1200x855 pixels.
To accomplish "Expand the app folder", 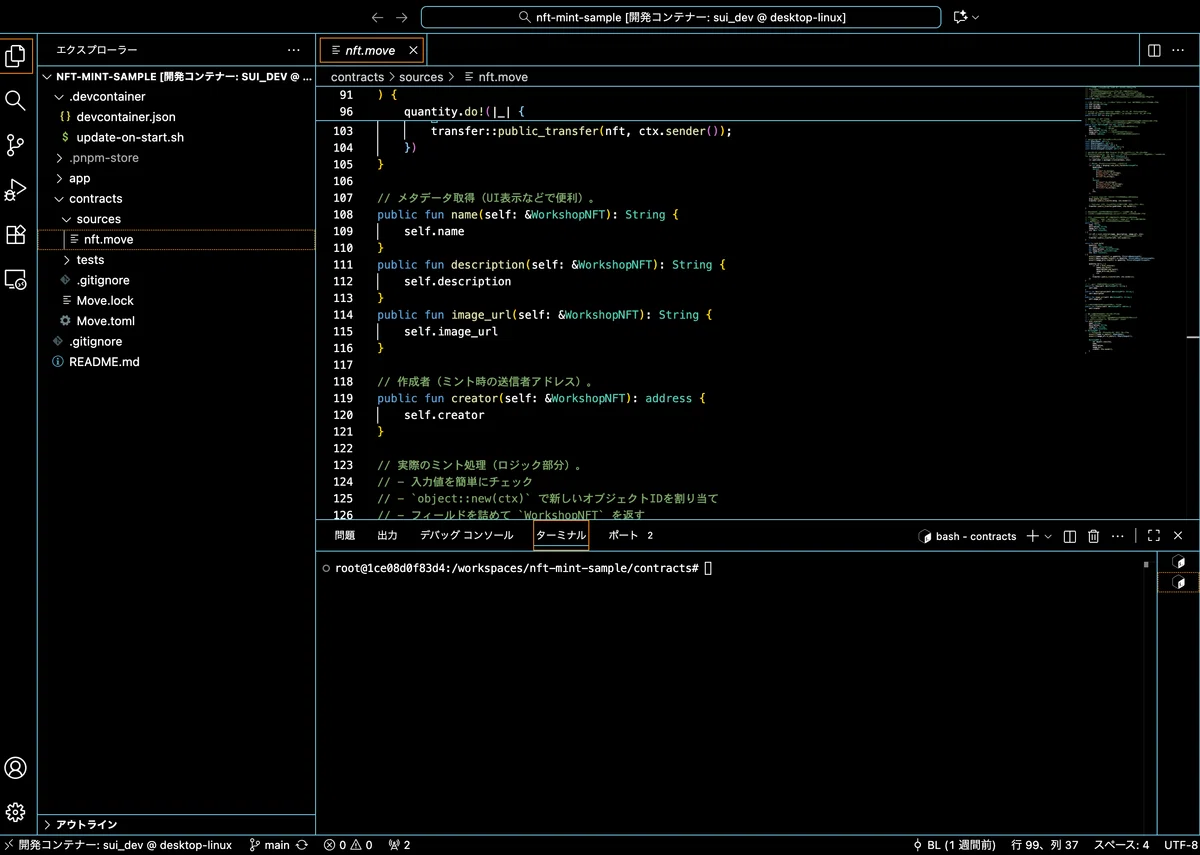I will pos(176,178).
